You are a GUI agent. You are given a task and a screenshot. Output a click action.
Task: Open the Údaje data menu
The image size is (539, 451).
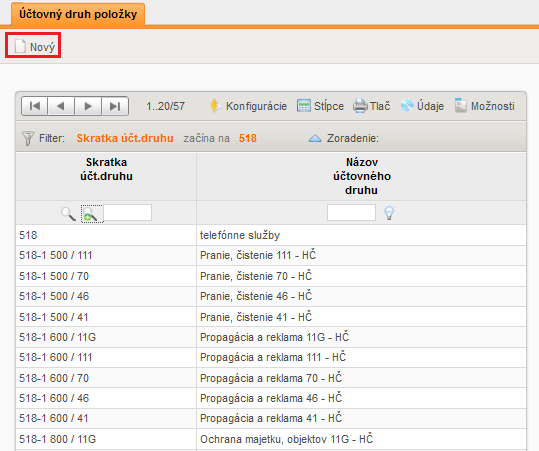(x=422, y=106)
